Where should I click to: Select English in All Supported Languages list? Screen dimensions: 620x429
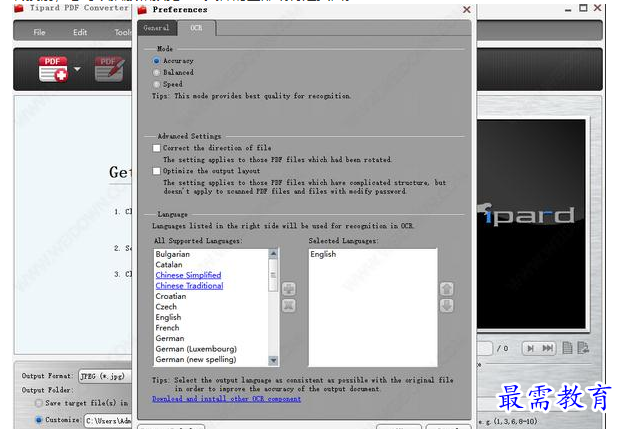[x=168, y=317]
